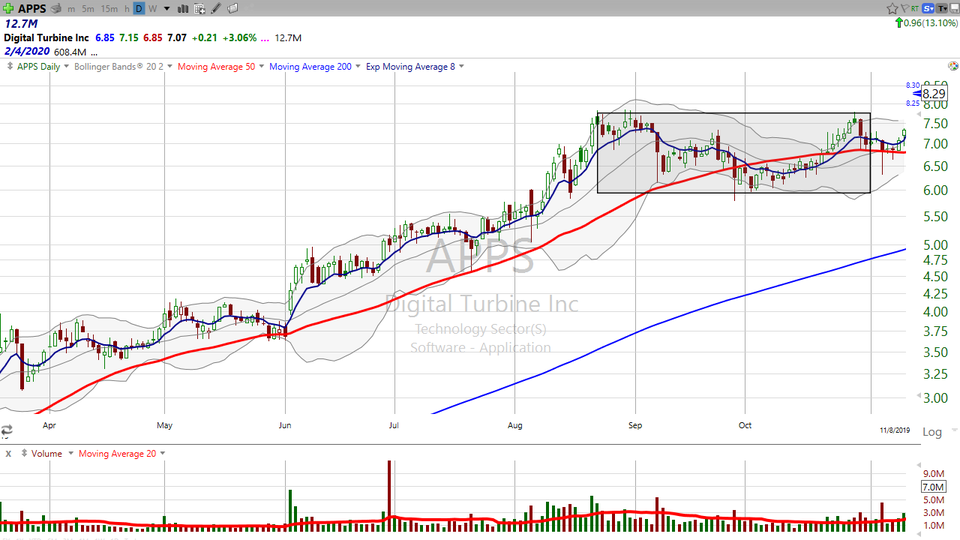Click the flag icon at top right
Screen dimensions: 960x540
[904, 8]
